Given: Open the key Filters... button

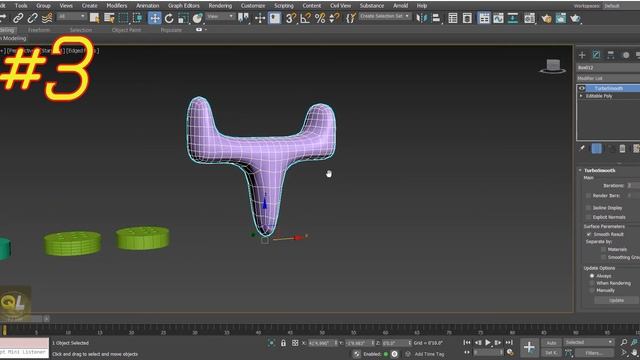Looking at the screenshot, I should tap(594, 353).
